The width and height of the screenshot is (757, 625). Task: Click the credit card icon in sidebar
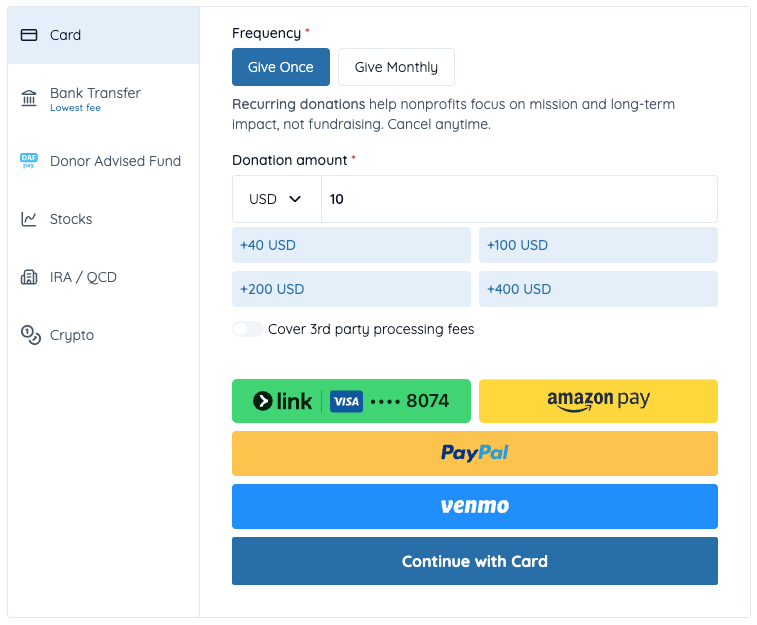pyautogui.click(x=29, y=35)
